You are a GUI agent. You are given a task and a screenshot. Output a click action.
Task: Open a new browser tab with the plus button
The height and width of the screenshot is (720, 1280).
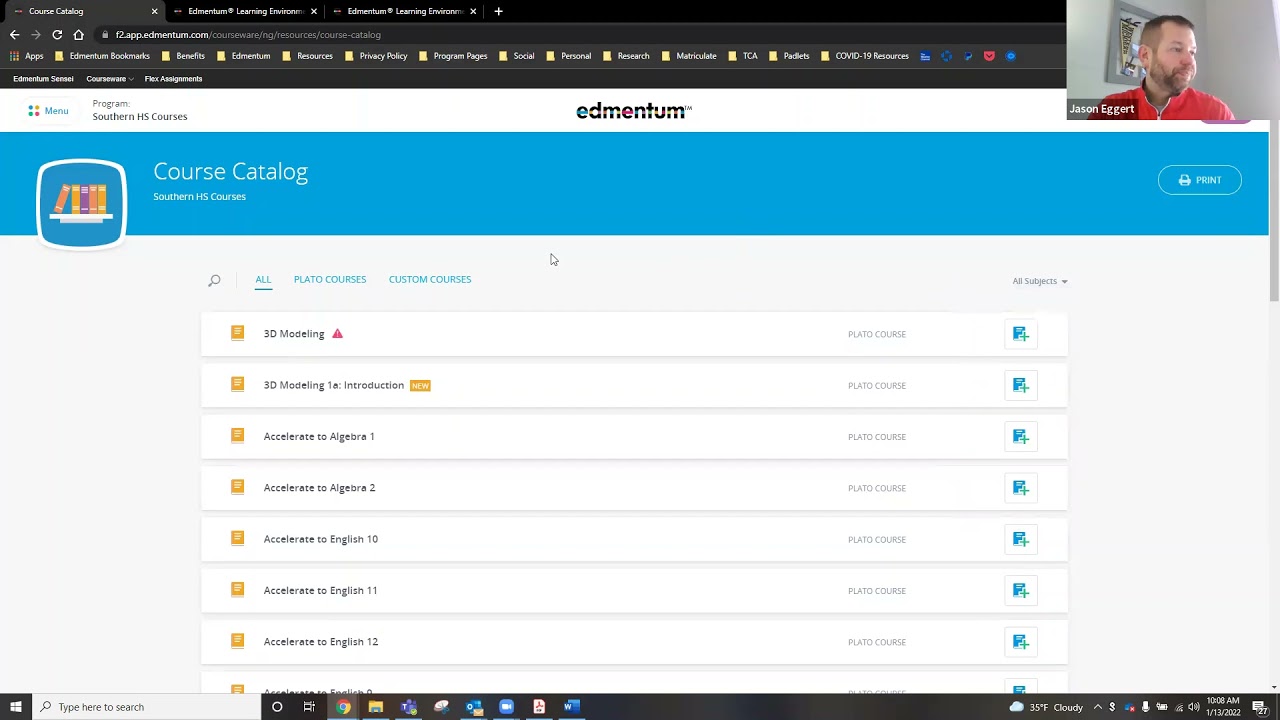tap(498, 11)
